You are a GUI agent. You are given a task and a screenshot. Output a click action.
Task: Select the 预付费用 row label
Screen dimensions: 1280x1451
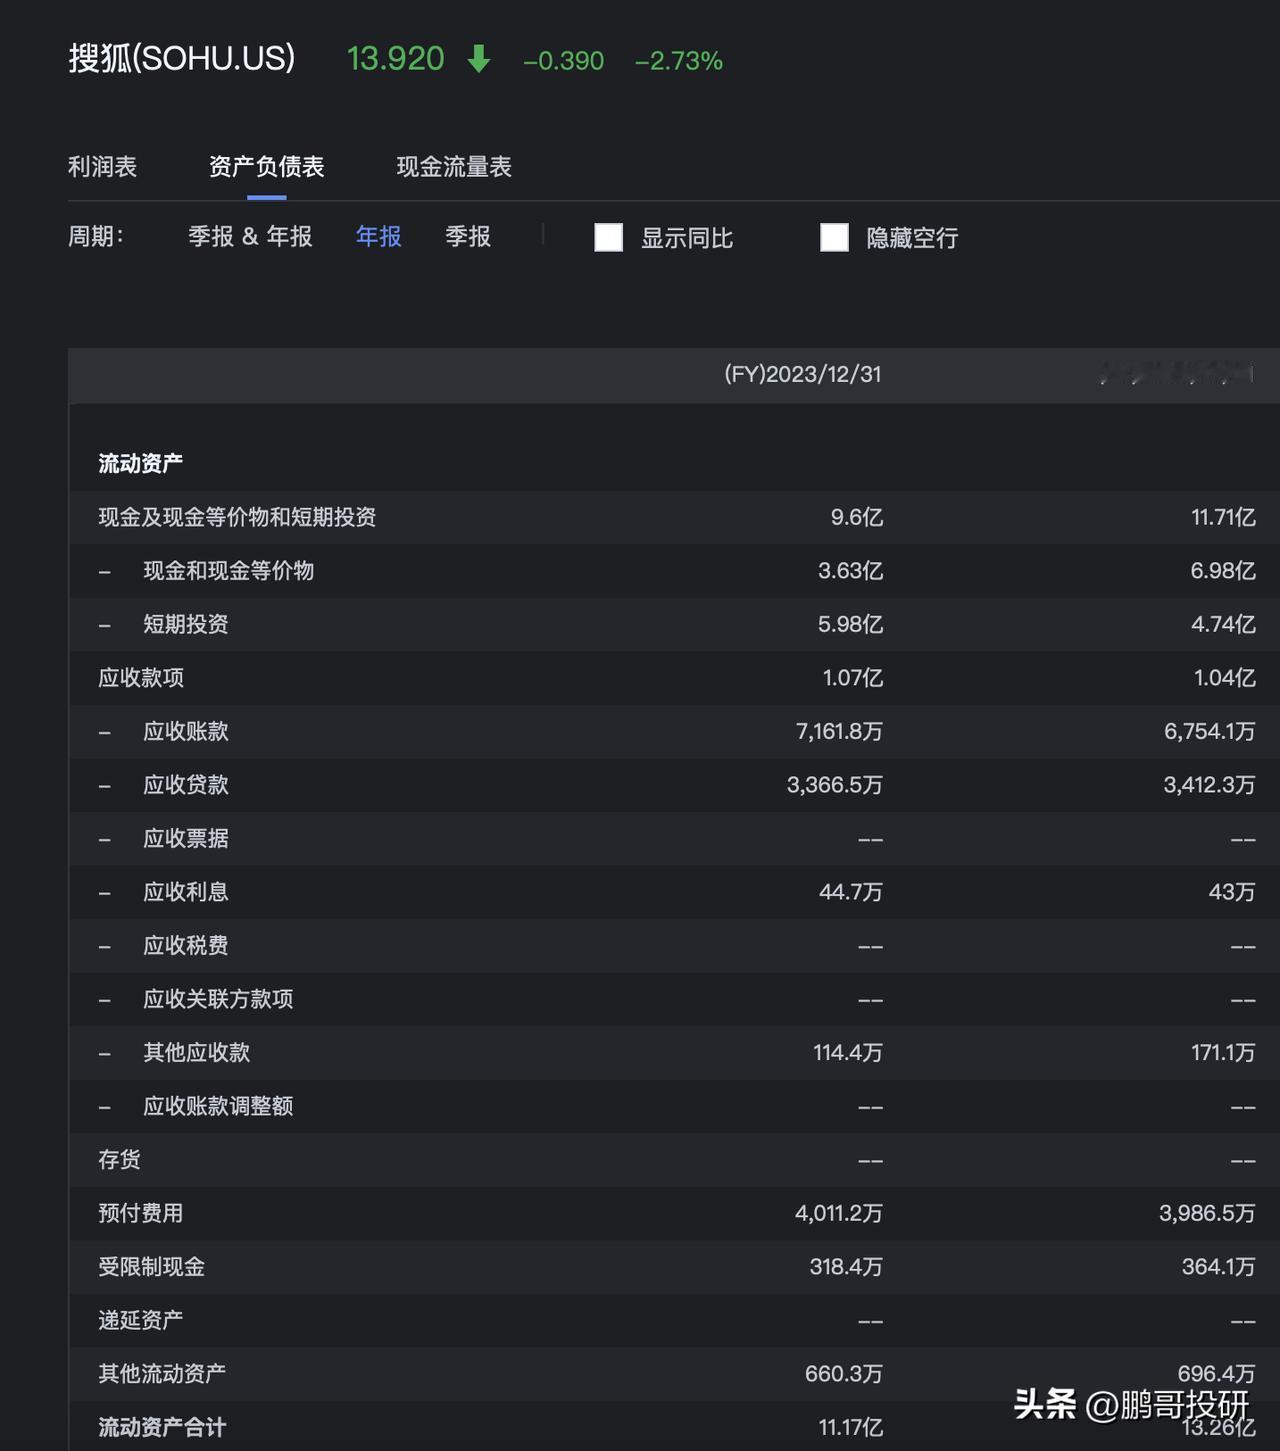[x=141, y=1214]
